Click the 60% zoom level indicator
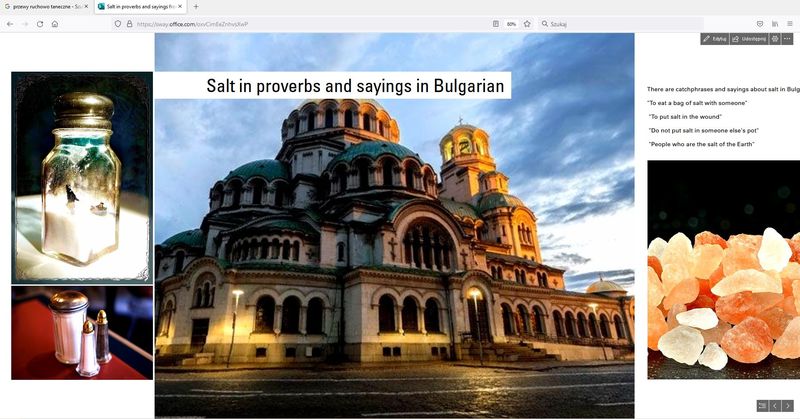This screenshot has width=800, height=419. [x=511, y=24]
